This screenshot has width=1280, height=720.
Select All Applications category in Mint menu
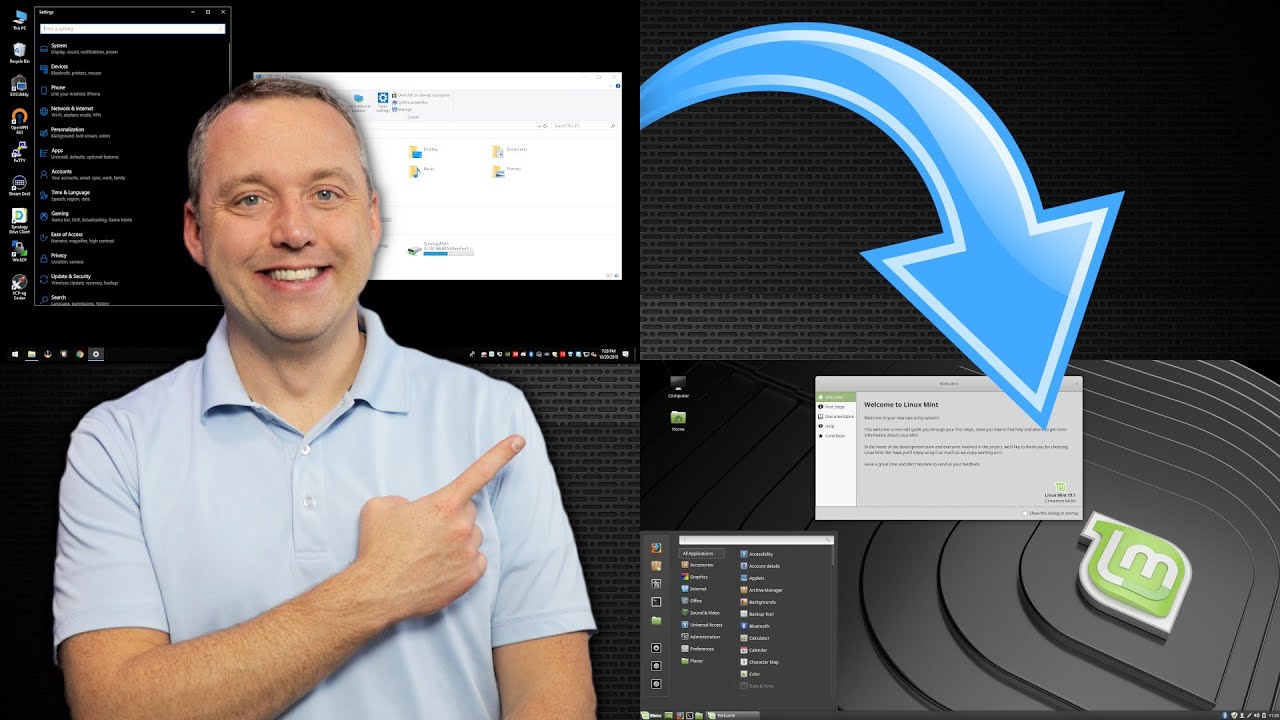click(702, 553)
